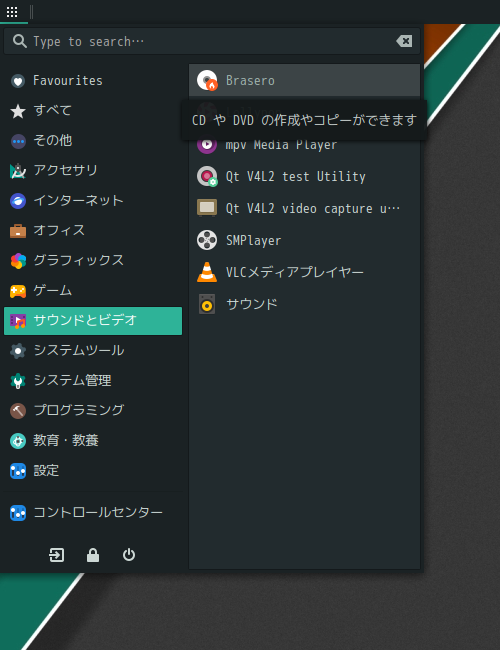Click the システム管理 wrench icon
This screenshot has height=650, width=500.
[x=18, y=381]
